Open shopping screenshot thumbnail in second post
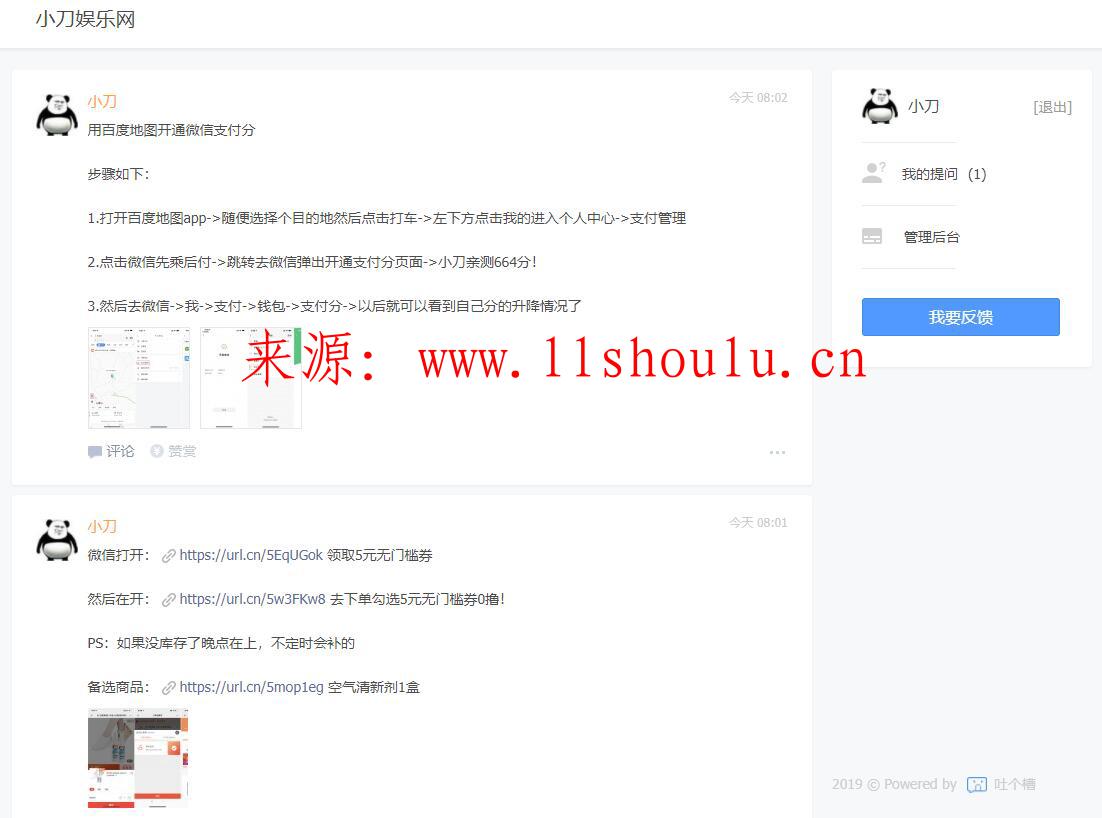The width and height of the screenshot is (1102, 818). [138, 757]
